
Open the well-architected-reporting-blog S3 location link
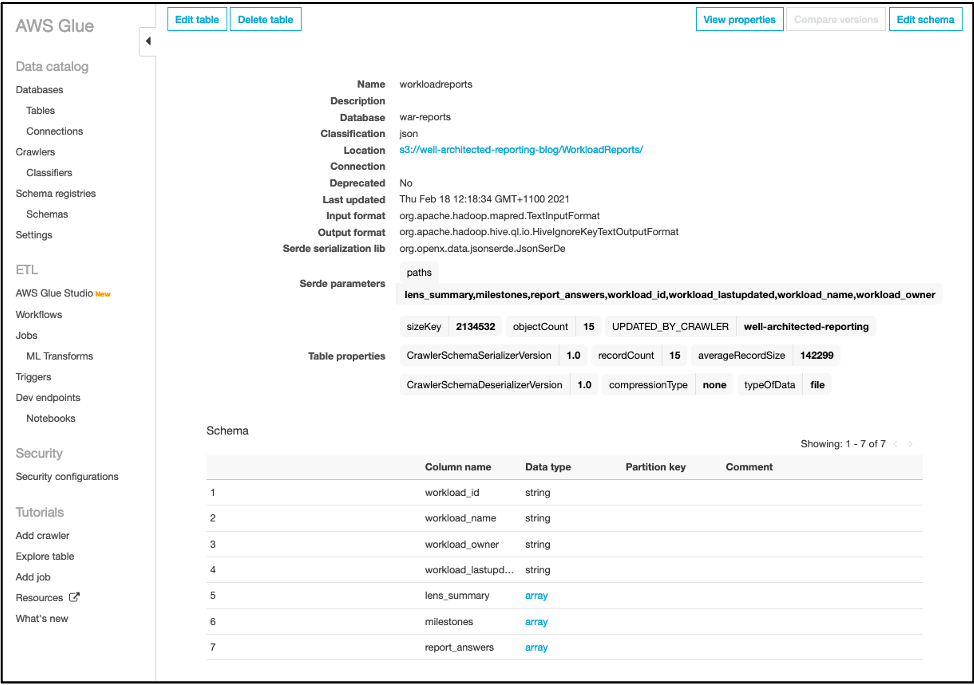coord(521,150)
